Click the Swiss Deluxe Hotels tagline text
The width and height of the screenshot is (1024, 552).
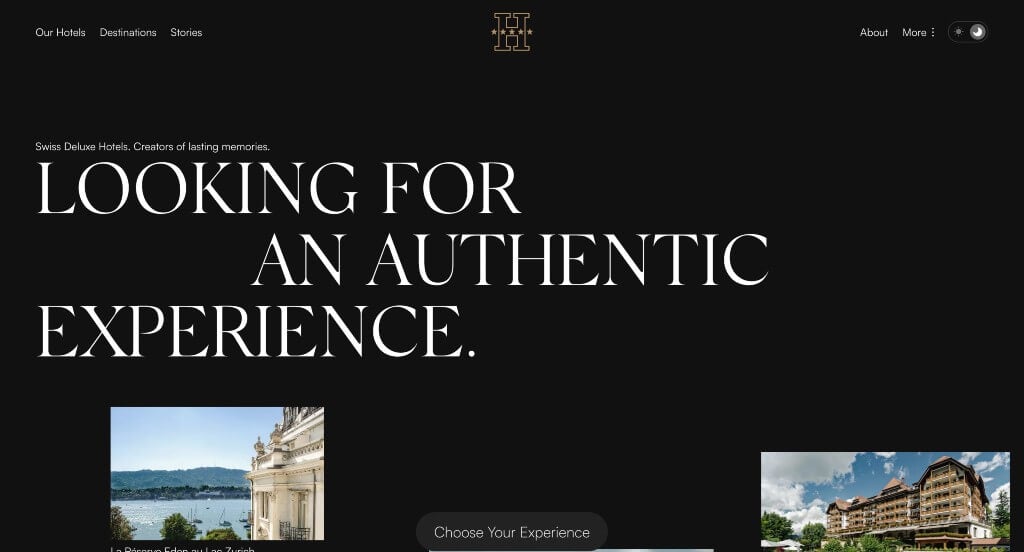click(152, 146)
